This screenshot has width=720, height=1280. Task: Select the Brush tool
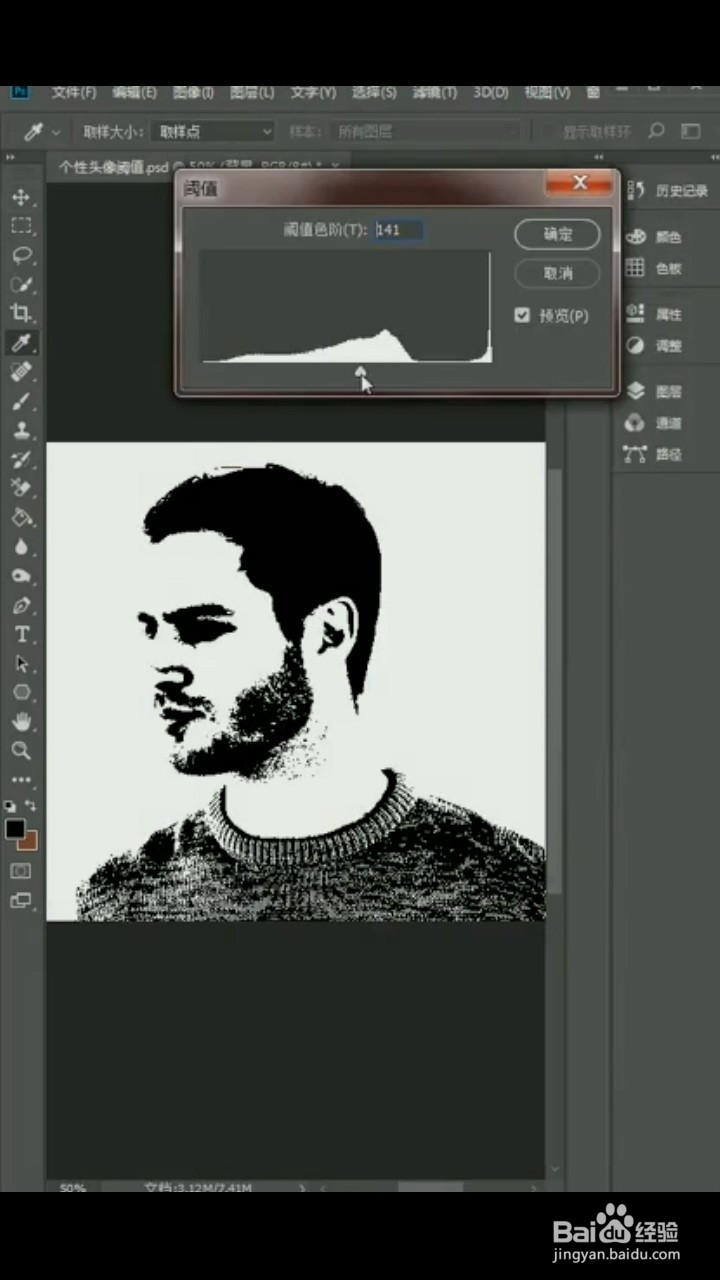(21, 401)
